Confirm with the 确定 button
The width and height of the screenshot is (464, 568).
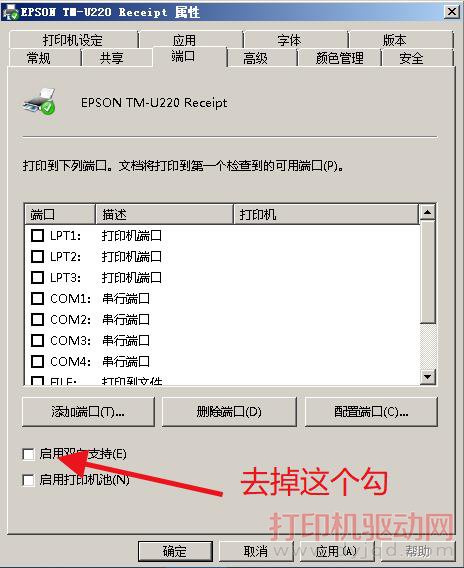pyautogui.click(x=175, y=551)
